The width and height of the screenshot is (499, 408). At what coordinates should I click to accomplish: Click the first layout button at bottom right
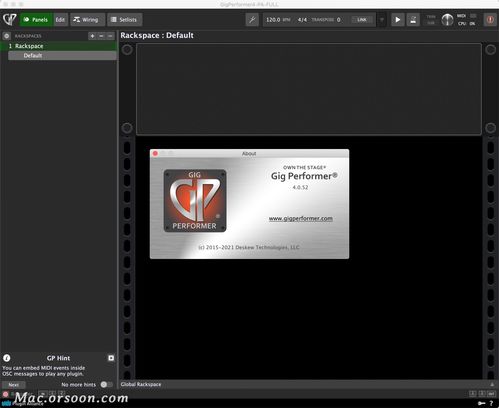pos(473,394)
